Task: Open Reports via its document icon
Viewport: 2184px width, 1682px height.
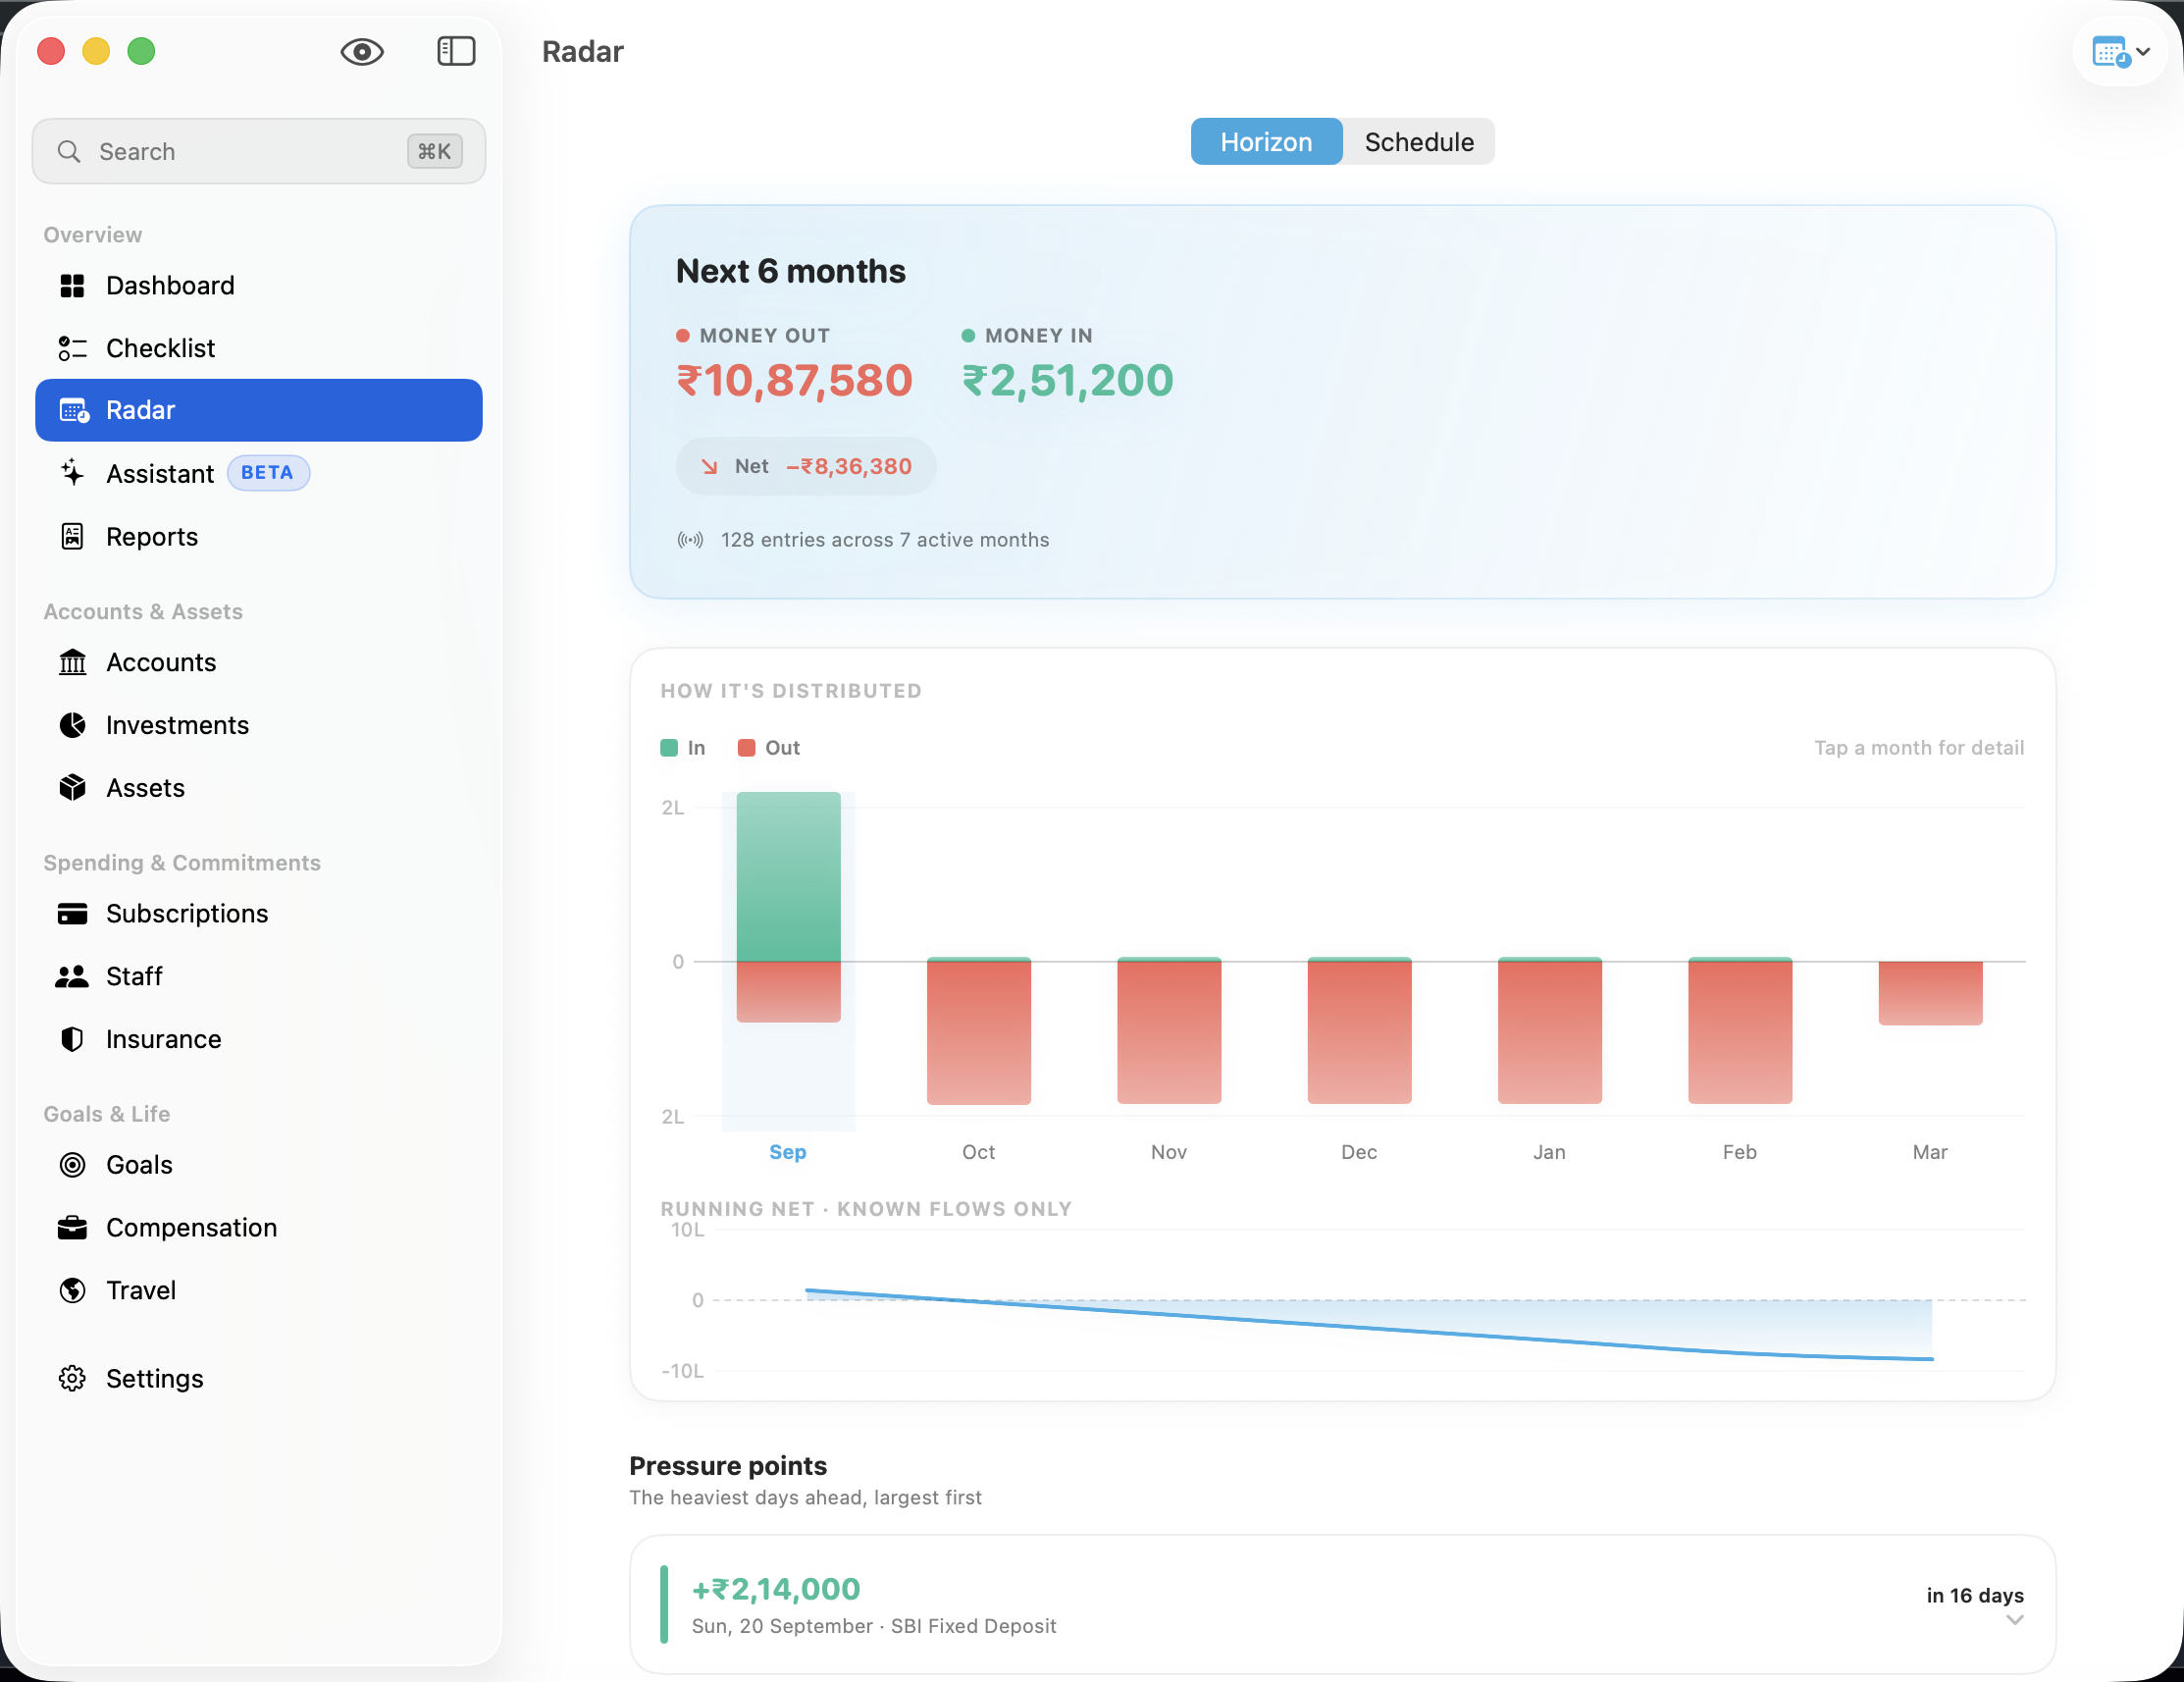Action: point(72,537)
